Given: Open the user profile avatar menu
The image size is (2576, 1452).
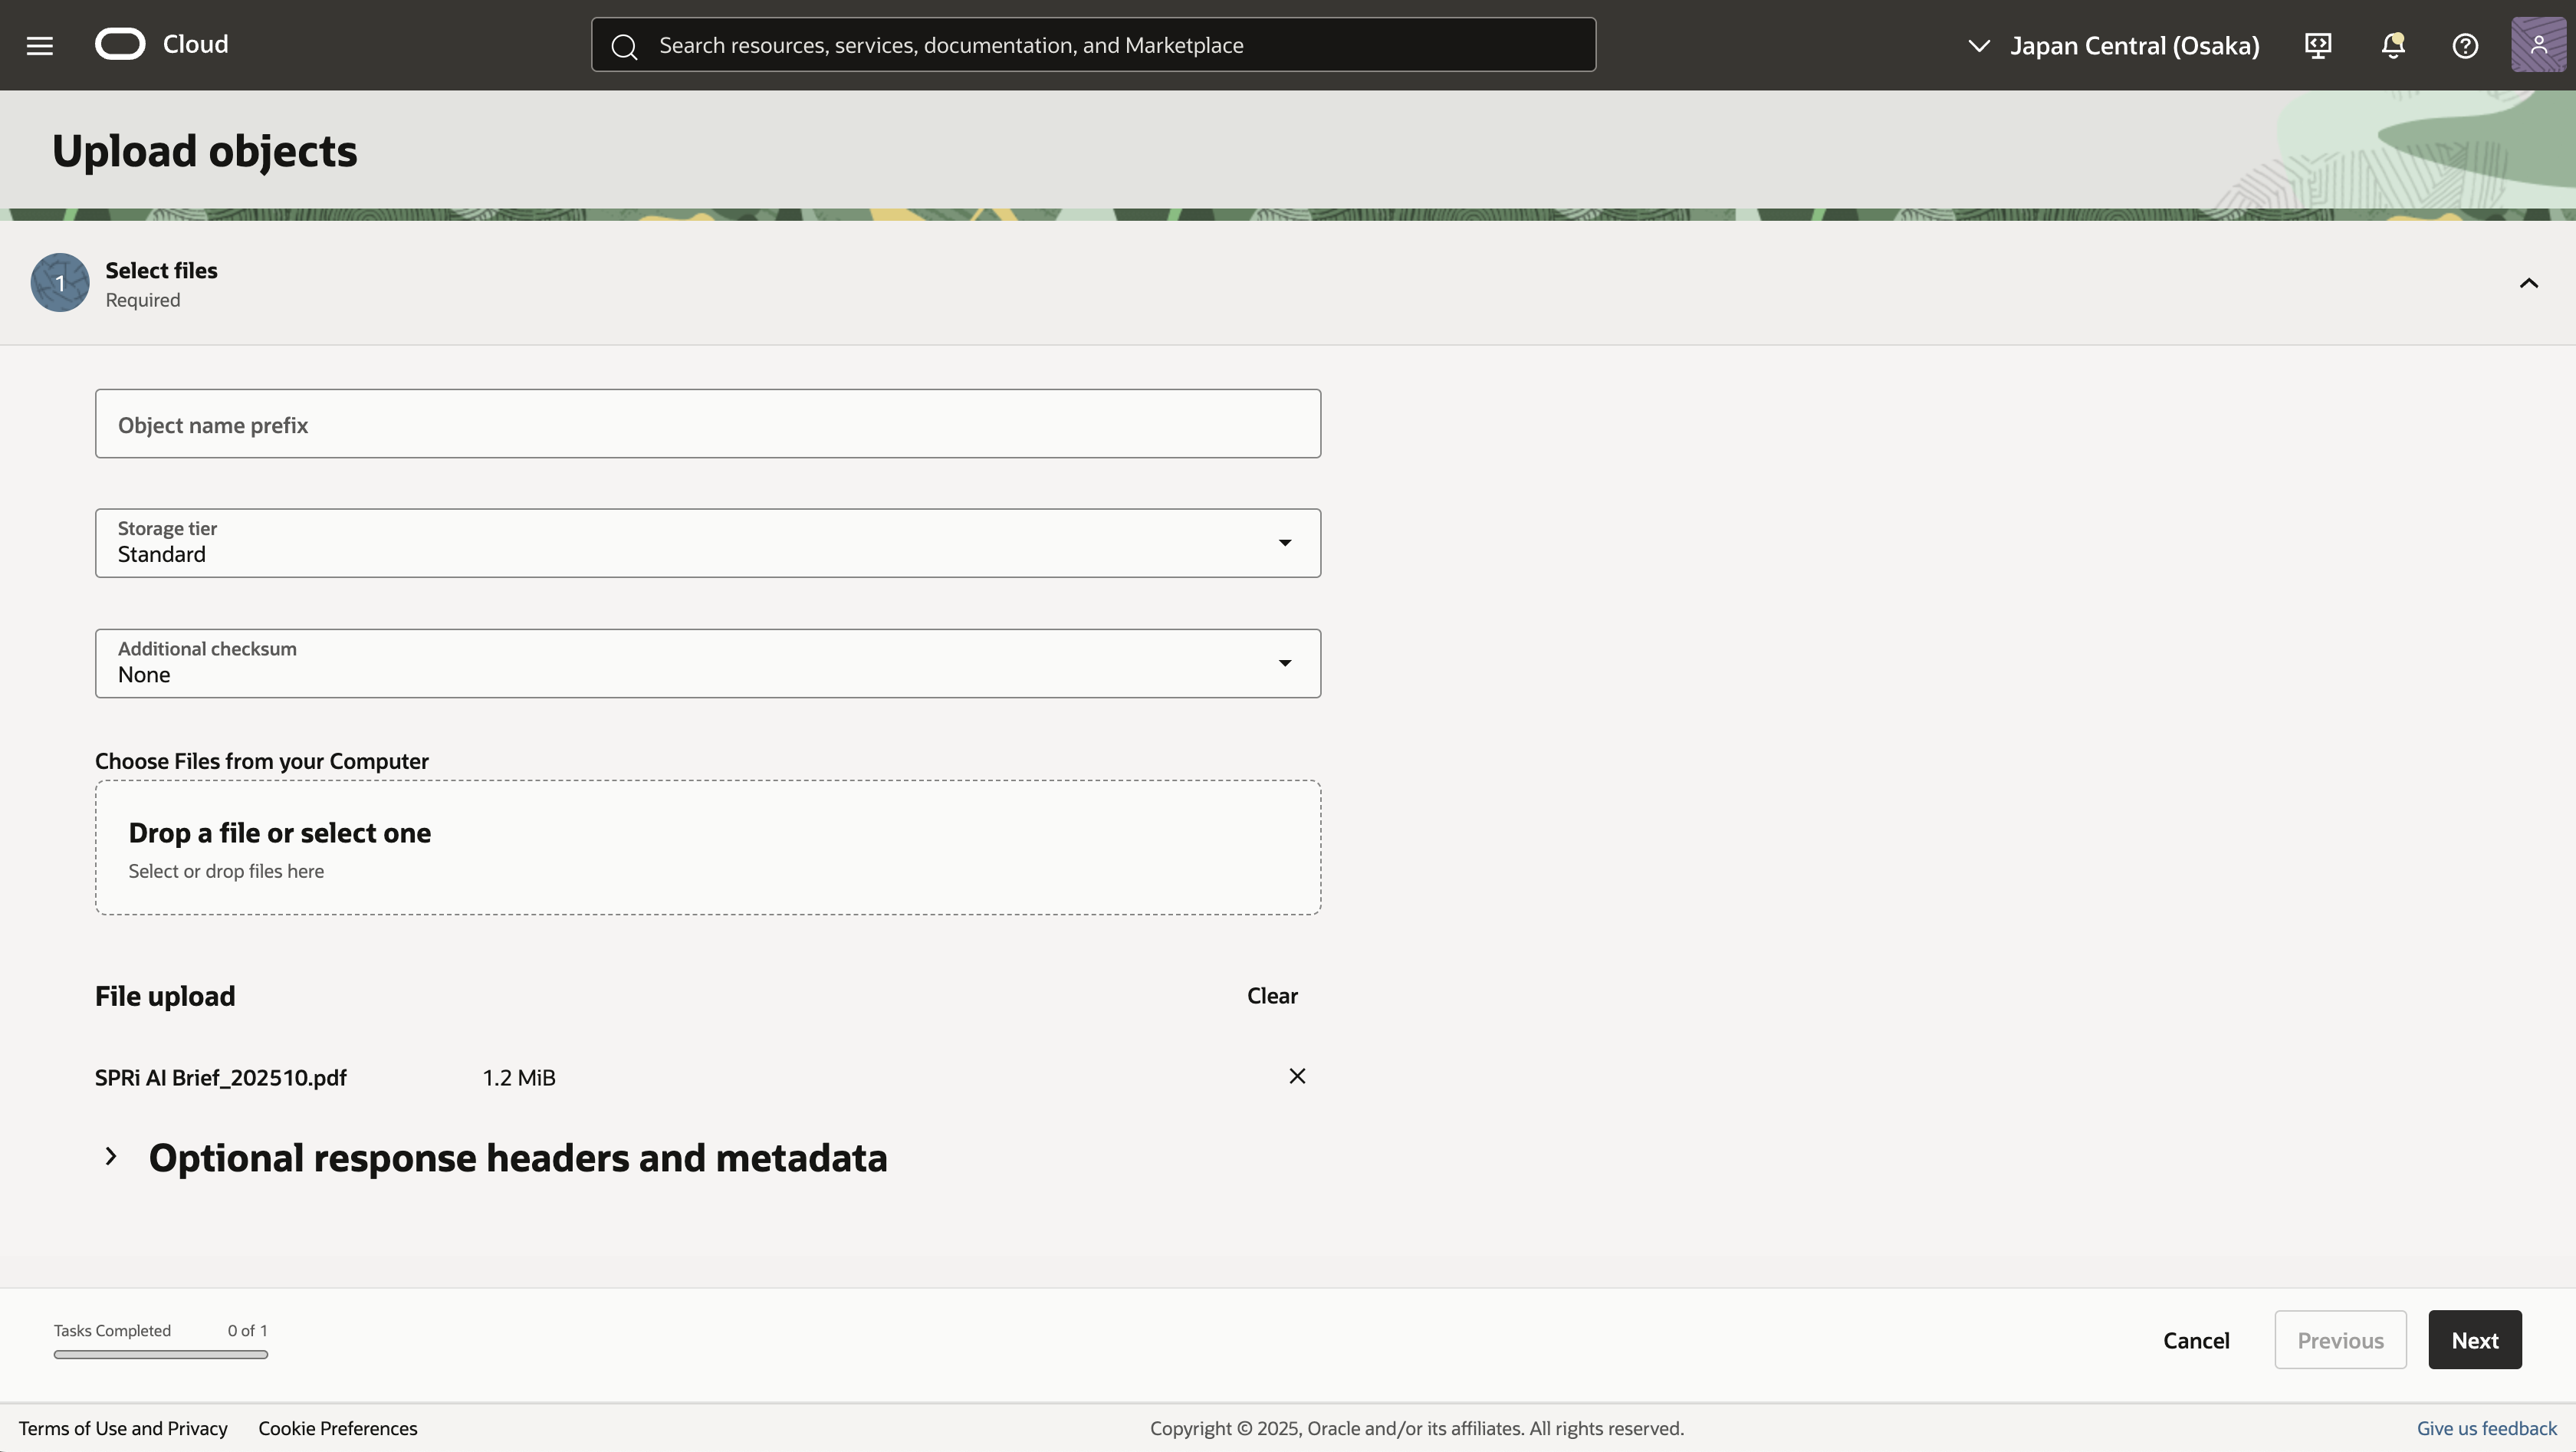Looking at the screenshot, I should click(2538, 45).
